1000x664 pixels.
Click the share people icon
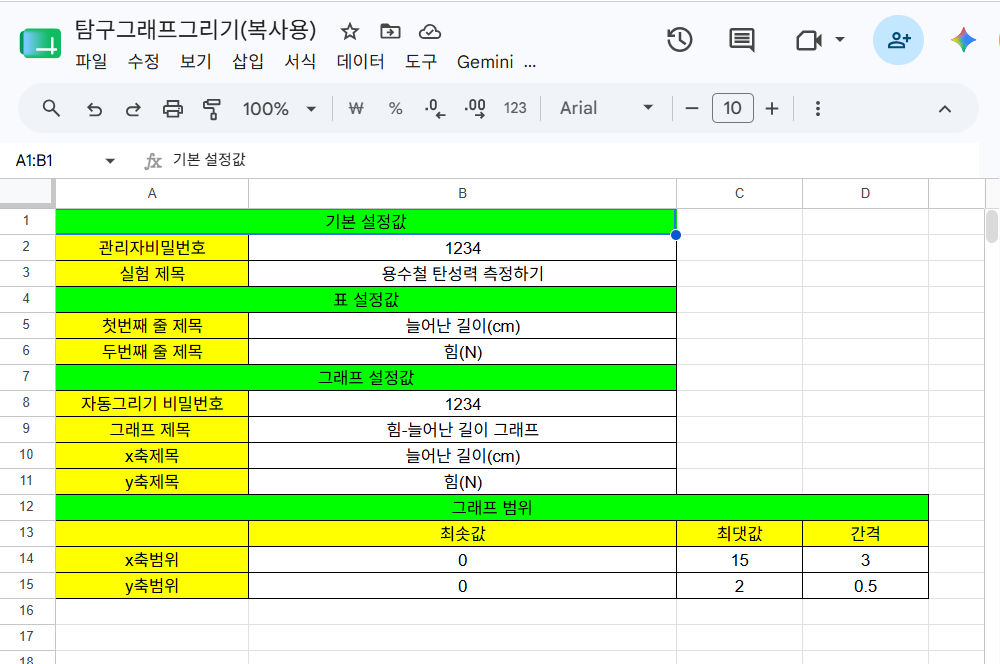click(898, 40)
